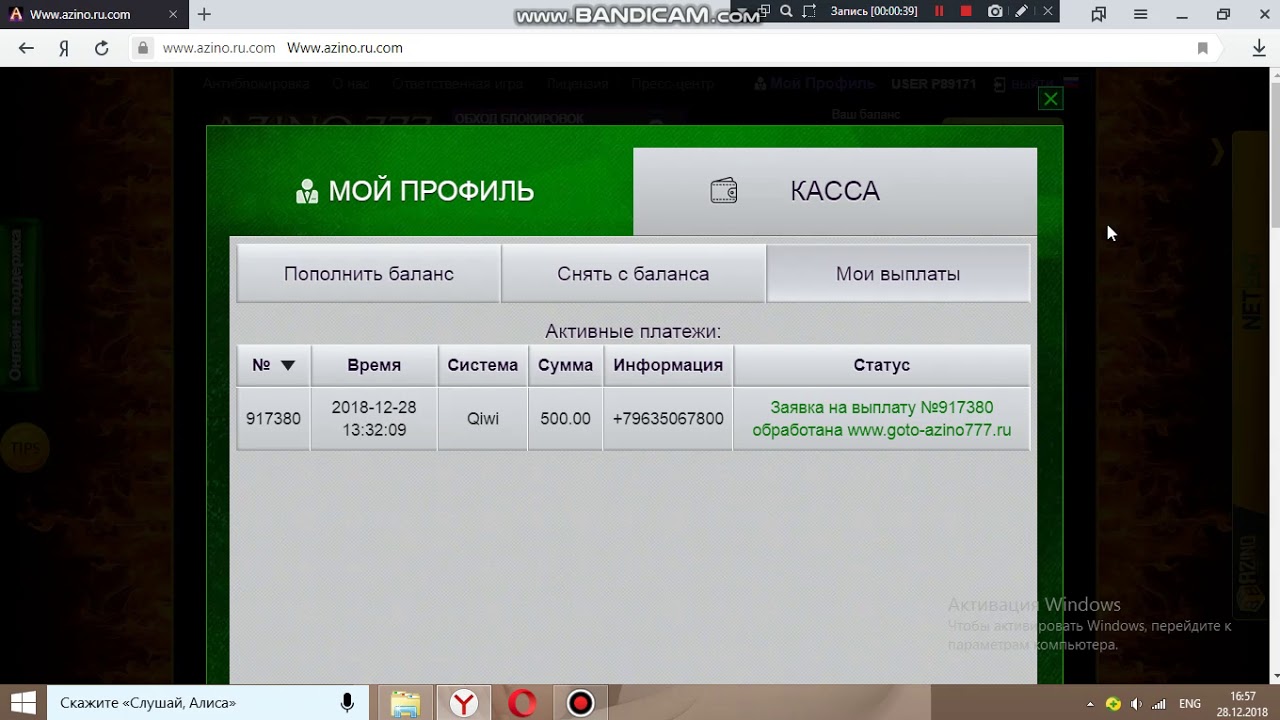Sort payments by № column arrow

pyautogui.click(x=288, y=365)
